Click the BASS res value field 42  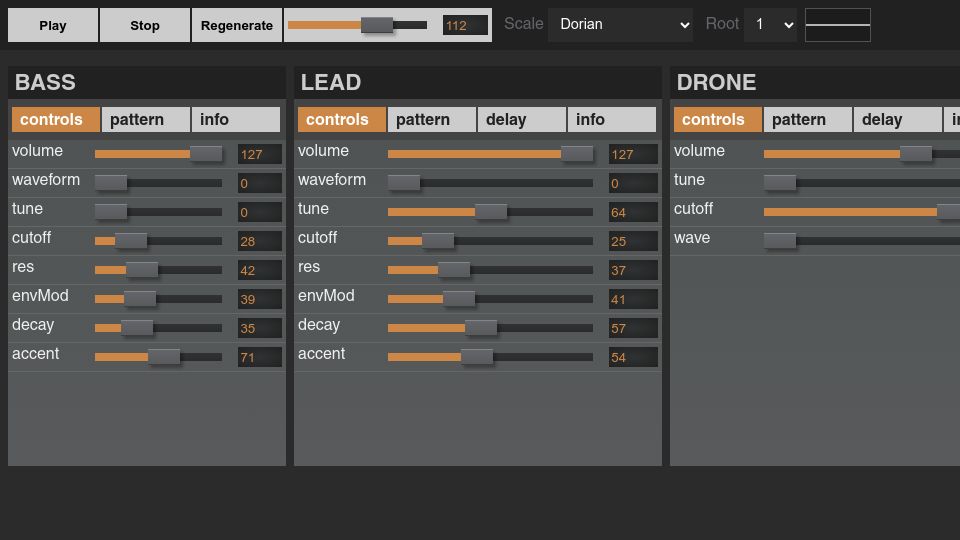tap(260, 270)
